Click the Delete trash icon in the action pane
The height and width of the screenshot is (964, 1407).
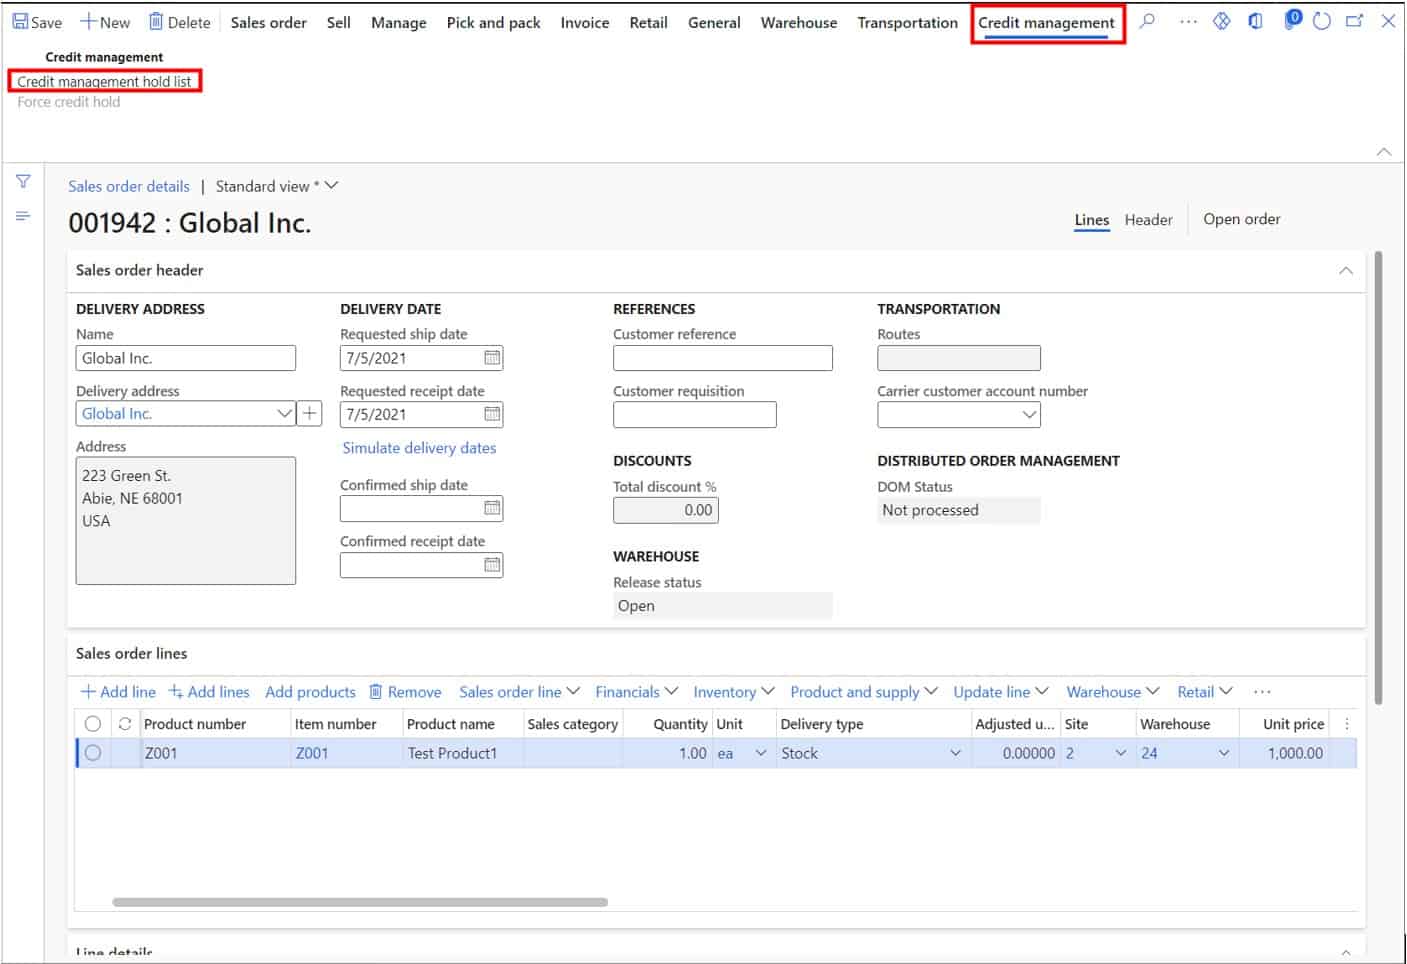pos(157,21)
